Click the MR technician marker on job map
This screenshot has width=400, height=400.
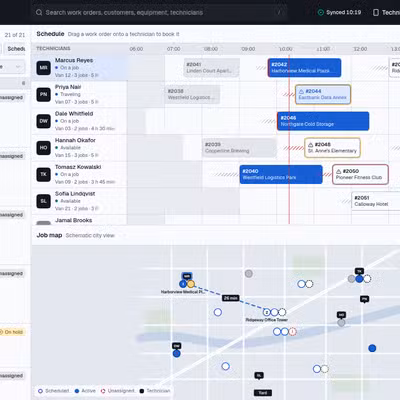pyautogui.click(x=187, y=276)
